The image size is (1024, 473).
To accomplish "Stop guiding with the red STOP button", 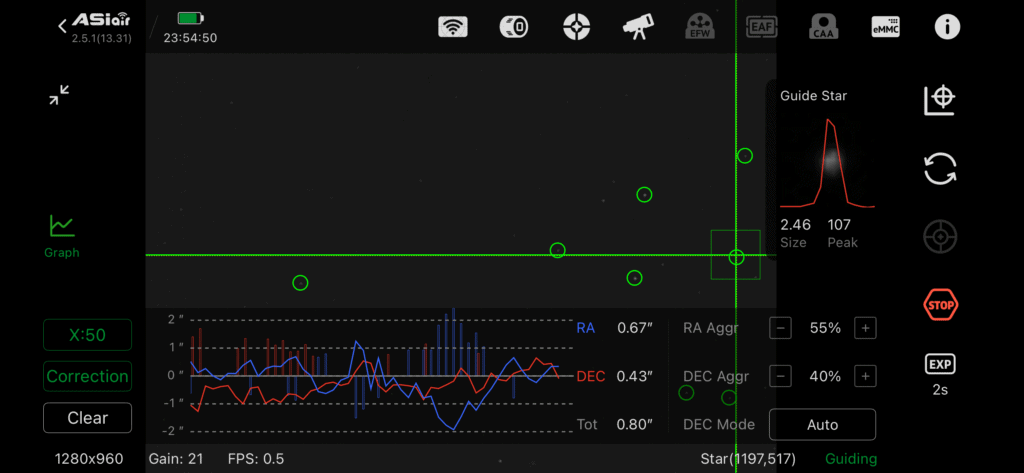I will pyautogui.click(x=940, y=304).
